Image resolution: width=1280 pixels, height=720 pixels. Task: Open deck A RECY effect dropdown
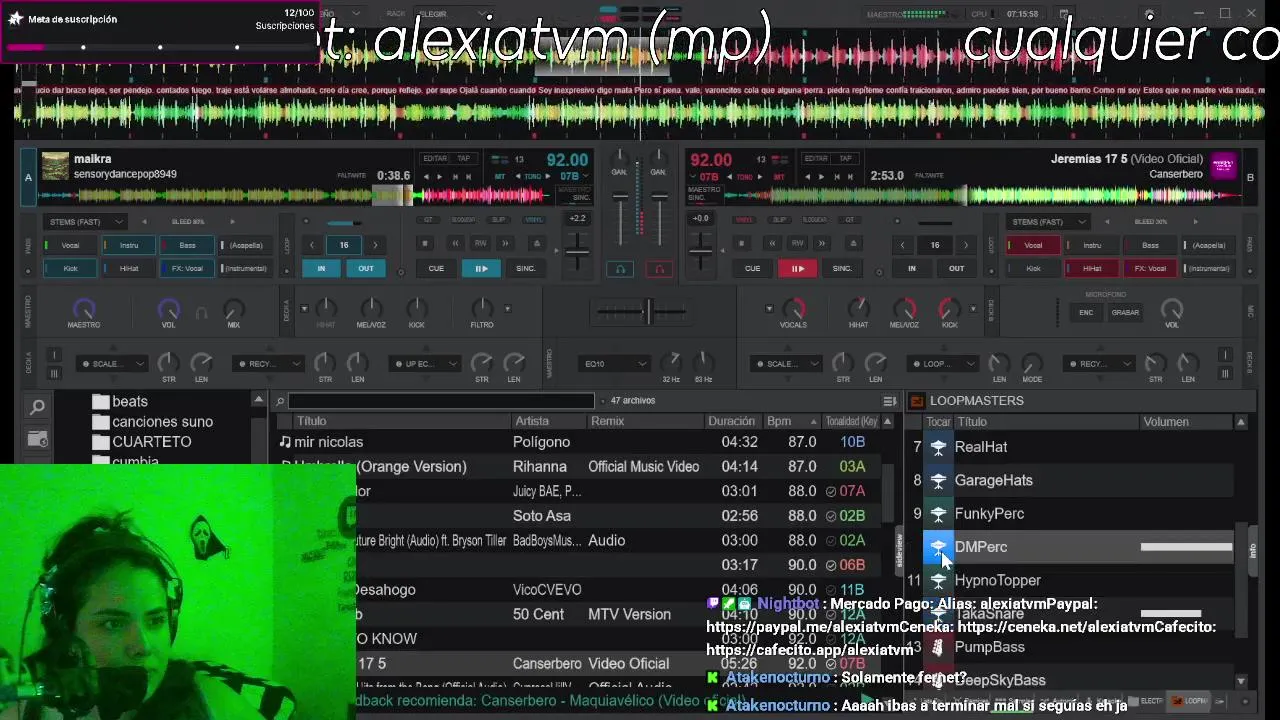268,364
